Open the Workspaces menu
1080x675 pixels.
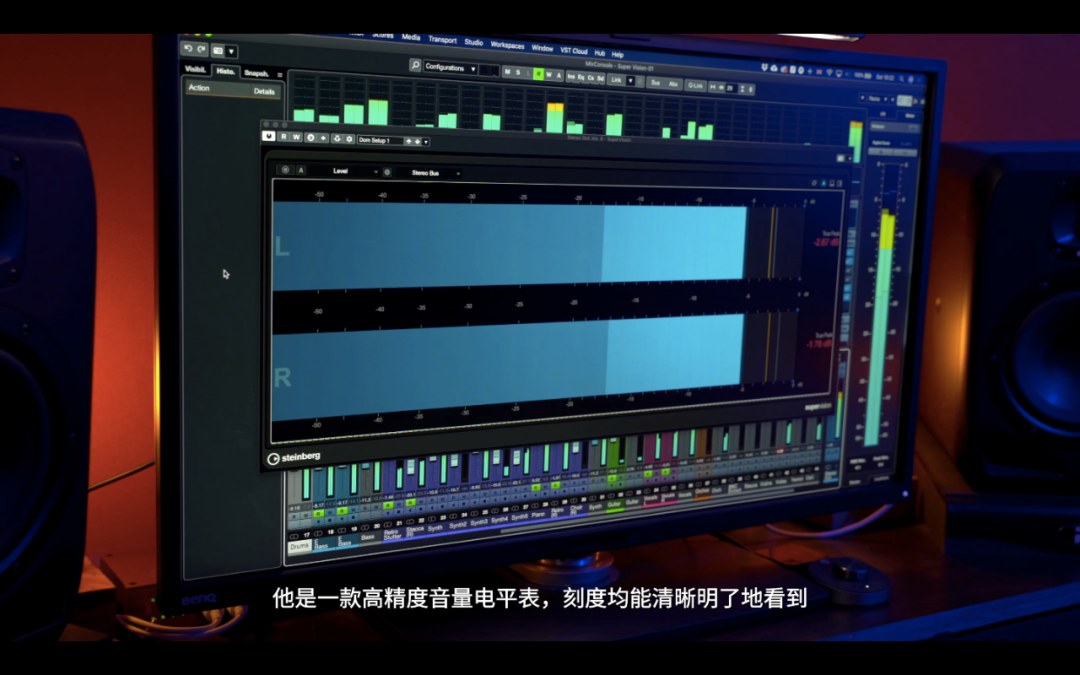click(507, 45)
